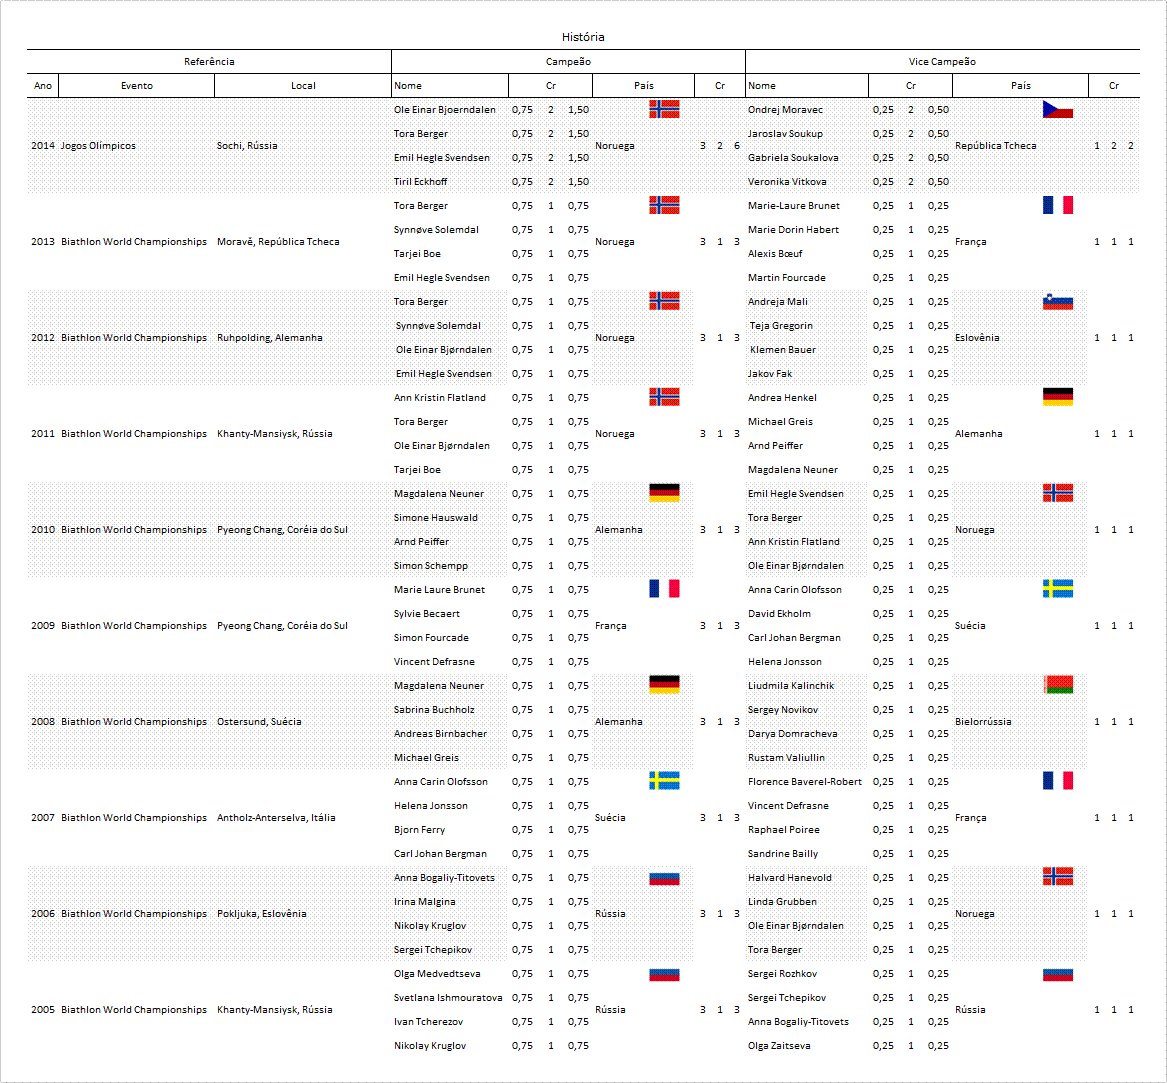Click the Norway flag in the 2014 Campeão row
This screenshot has height=1083, width=1167.
664,109
